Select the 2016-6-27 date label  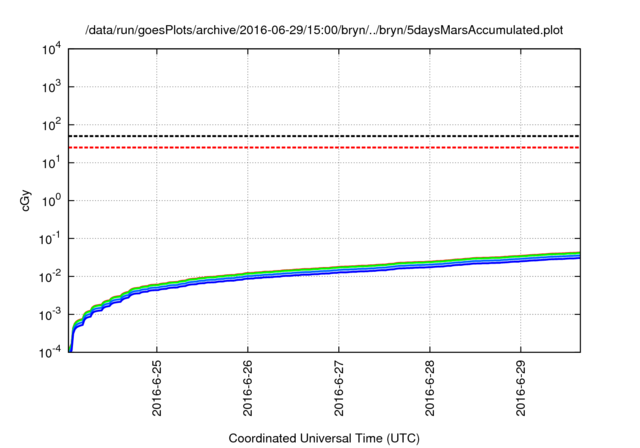click(339, 388)
